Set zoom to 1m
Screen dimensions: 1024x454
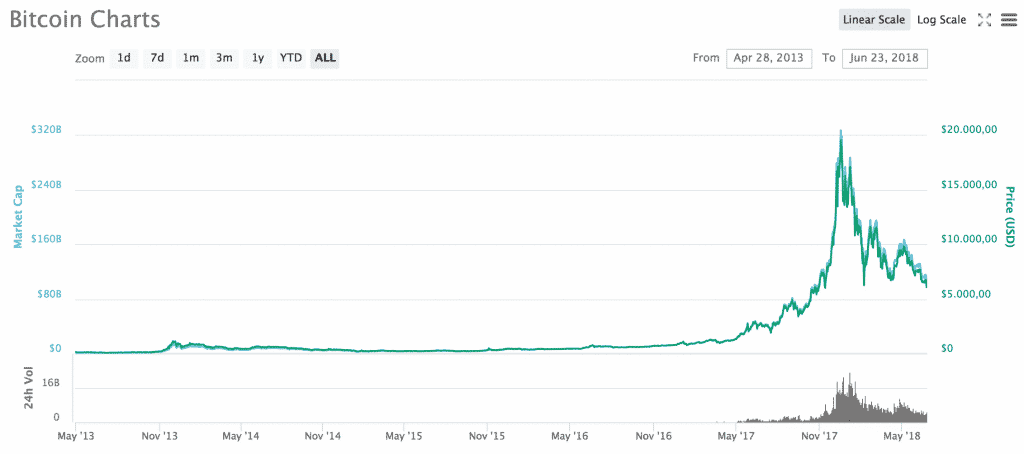click(191, 57)
